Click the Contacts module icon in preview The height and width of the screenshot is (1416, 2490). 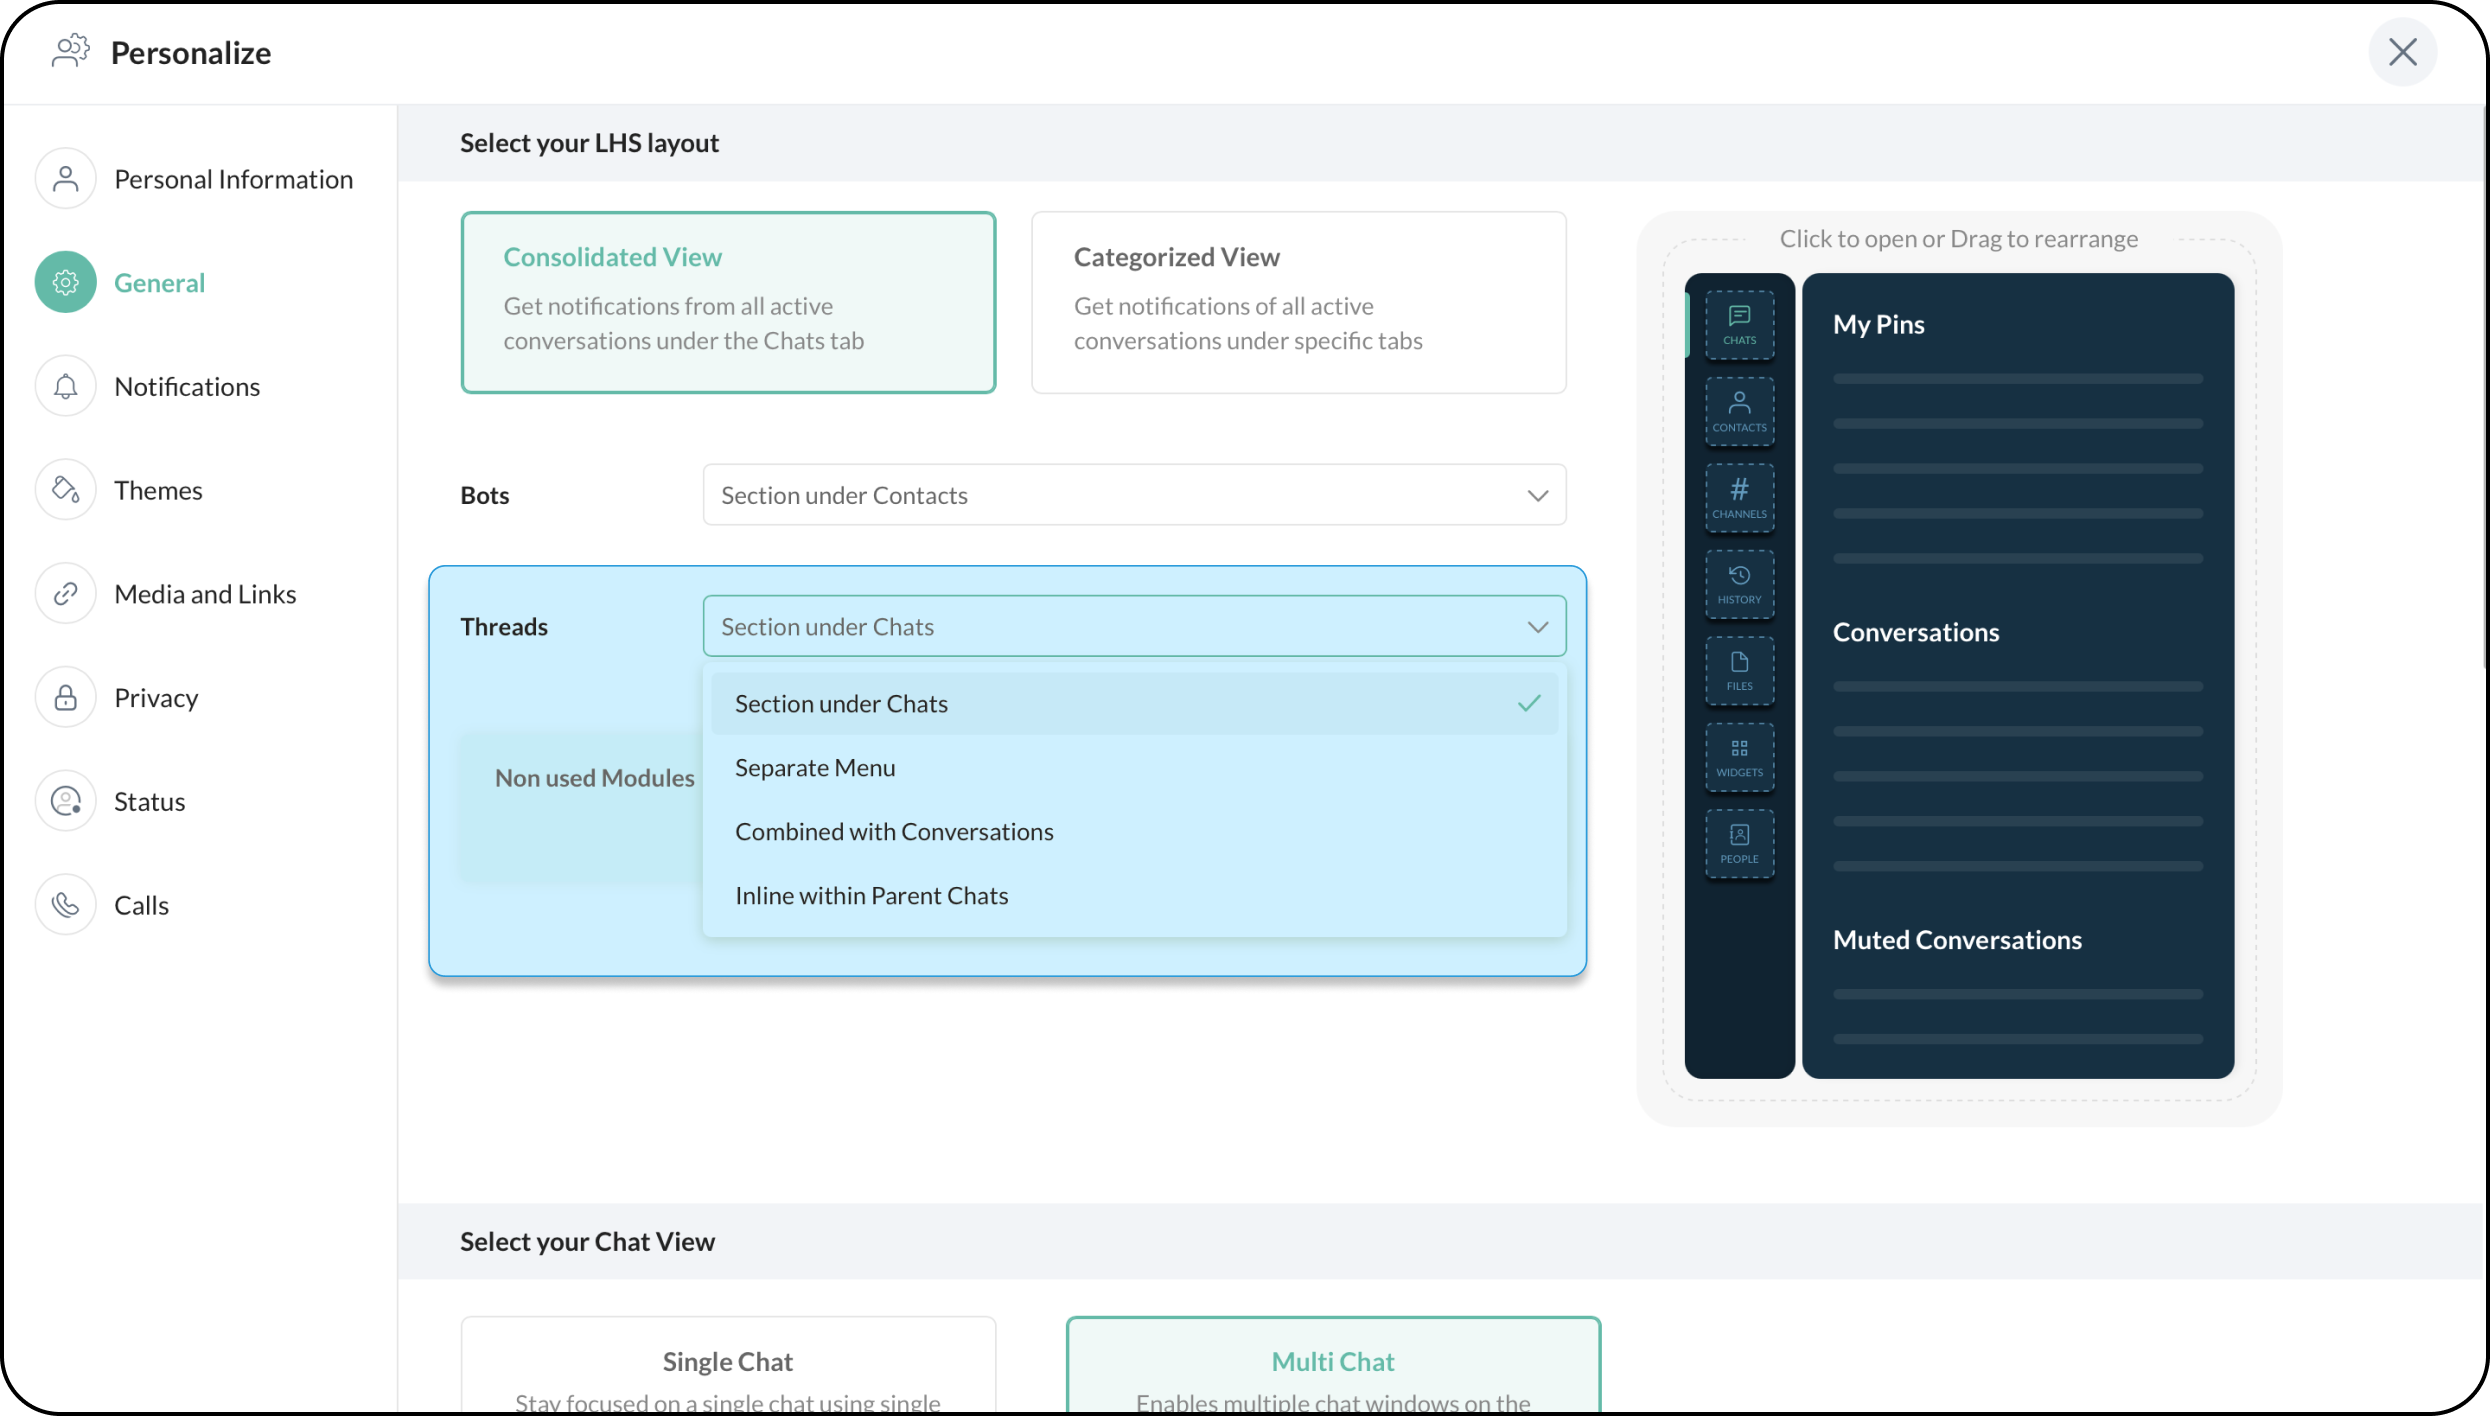(x=1739, y=411)
